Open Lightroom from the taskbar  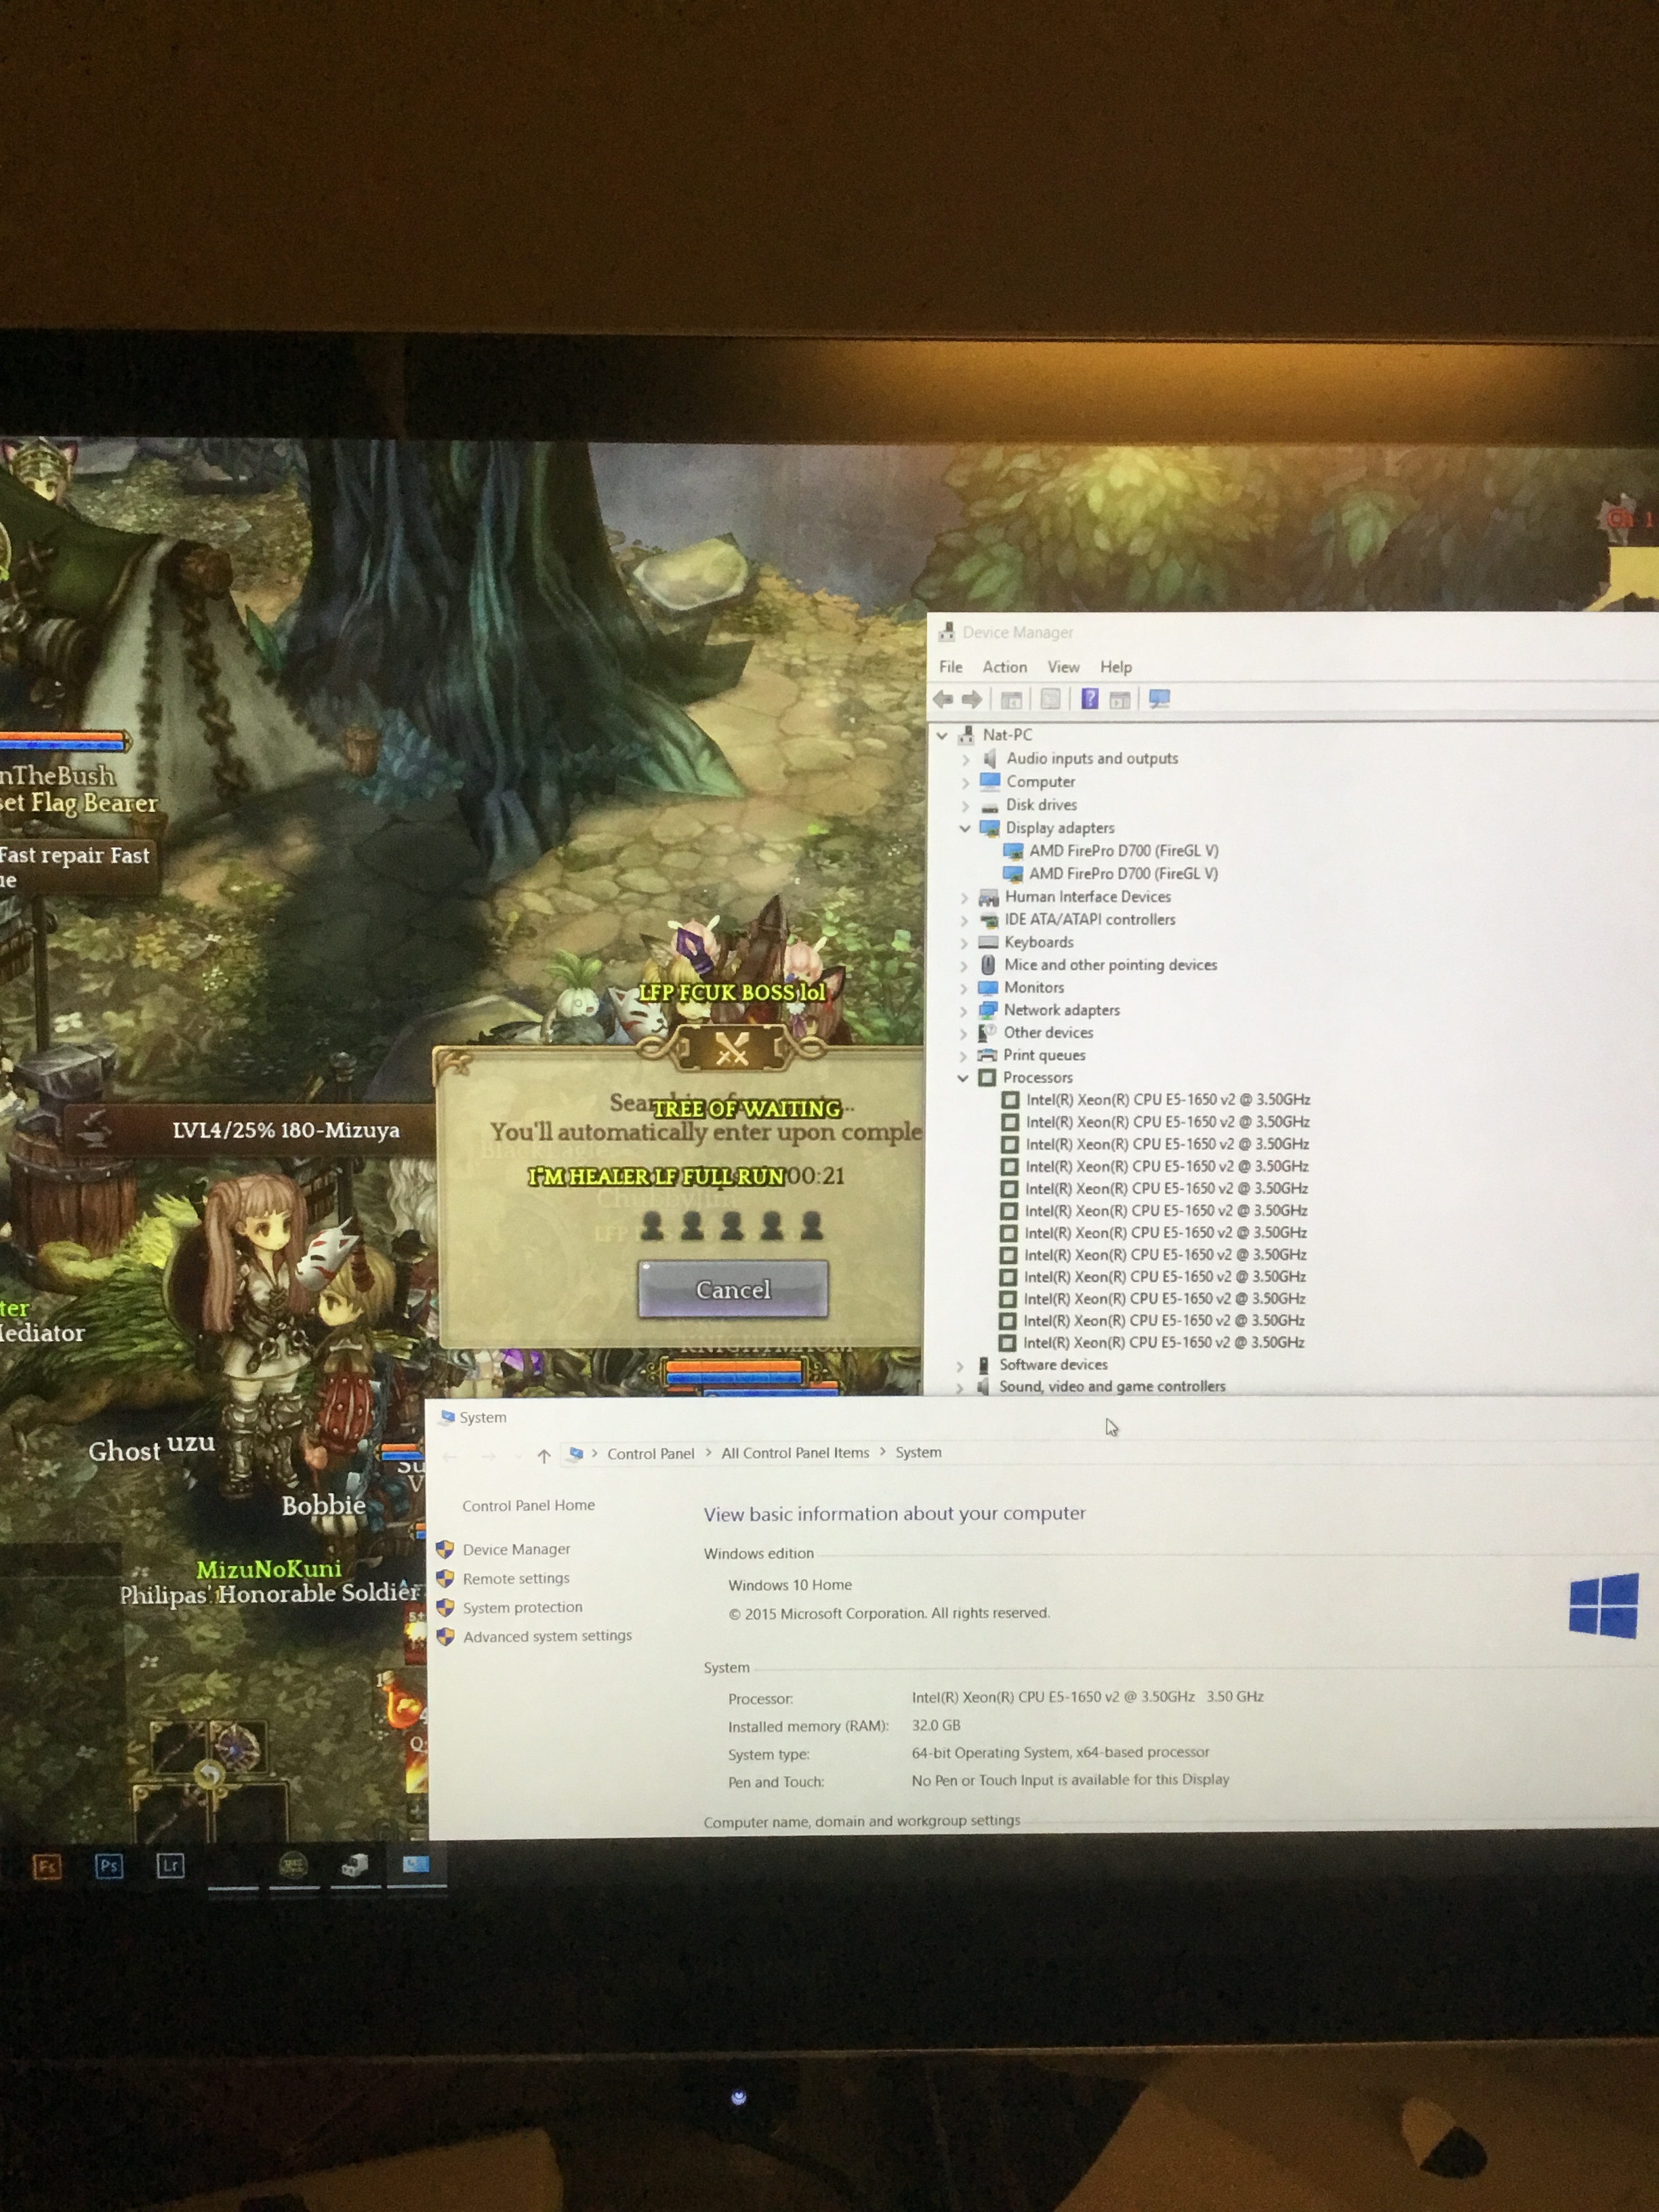pos(170,1865)
